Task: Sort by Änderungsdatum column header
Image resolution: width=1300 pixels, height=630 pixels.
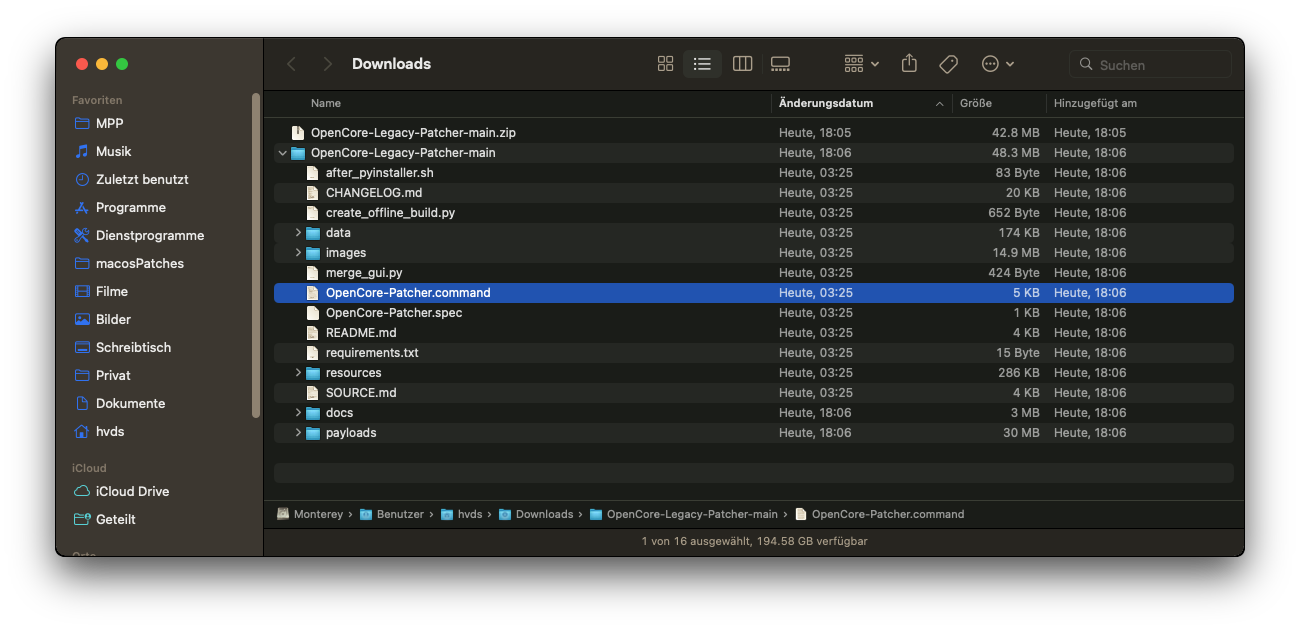Action: (x=826, y=103)
